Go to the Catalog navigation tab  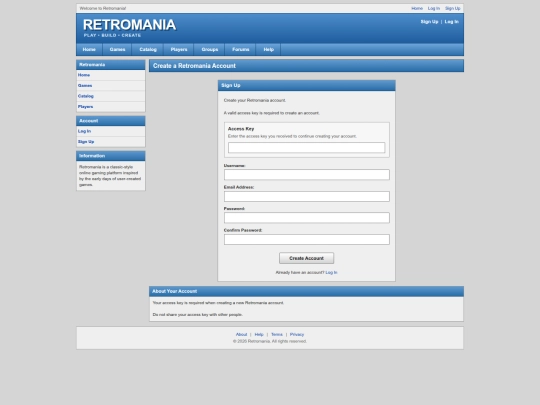[x=148, y=50]
